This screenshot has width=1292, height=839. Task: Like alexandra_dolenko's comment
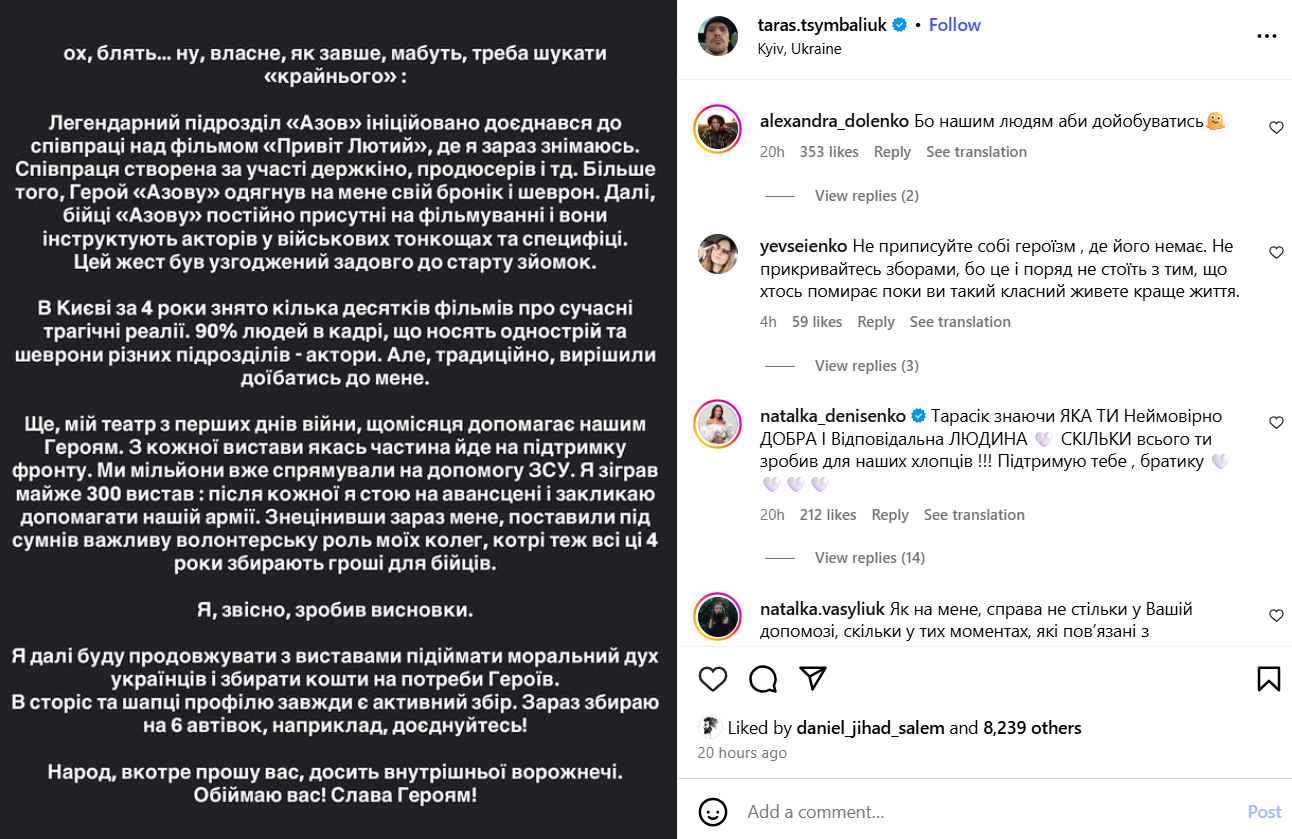[1276, 127]
